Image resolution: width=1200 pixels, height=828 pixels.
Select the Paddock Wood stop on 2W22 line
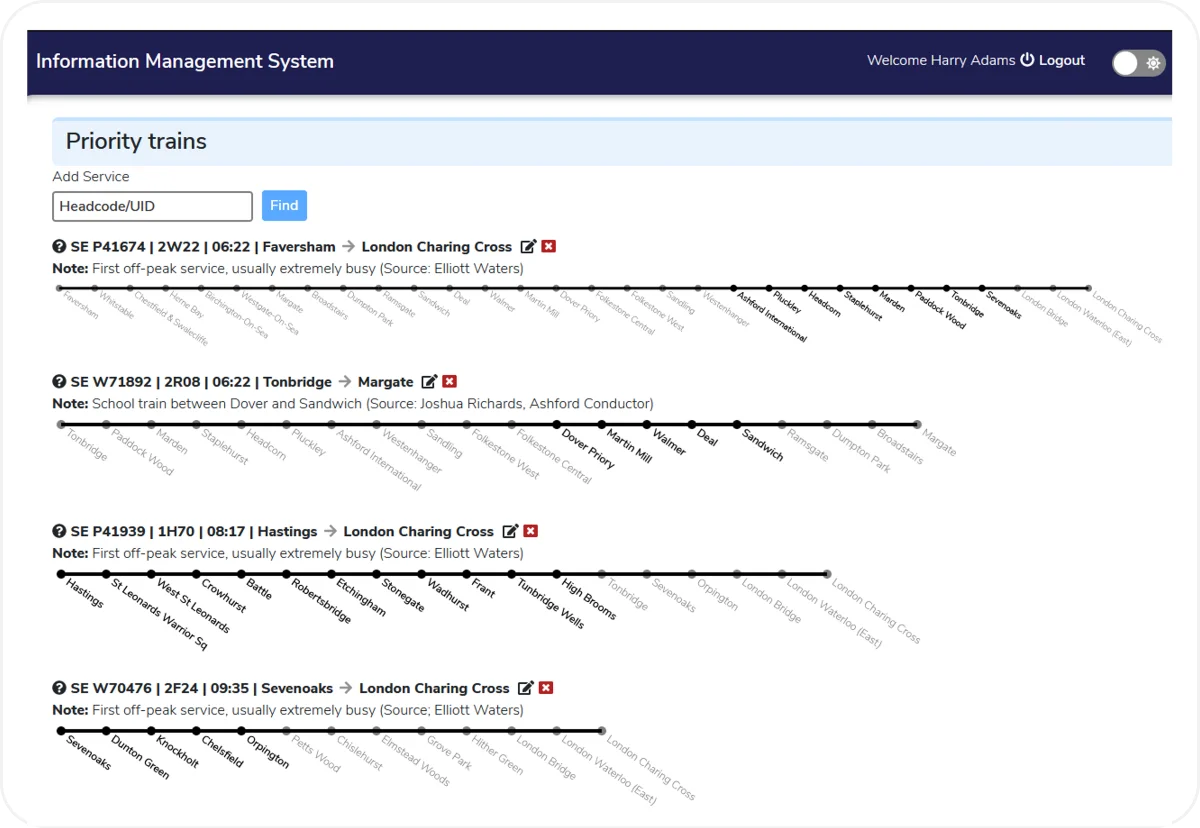click(911, 288)
